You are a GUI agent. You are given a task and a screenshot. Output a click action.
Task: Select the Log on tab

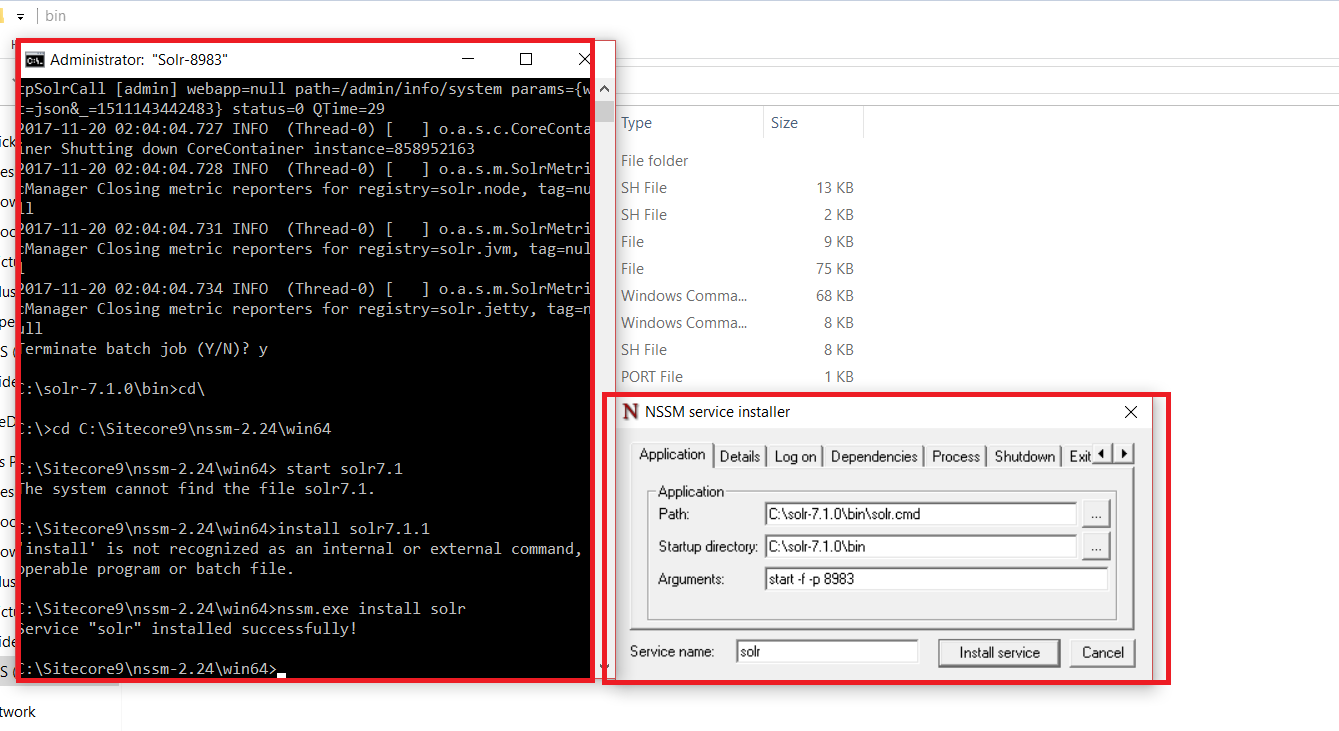pyautogui.click(x=795, y=456)
